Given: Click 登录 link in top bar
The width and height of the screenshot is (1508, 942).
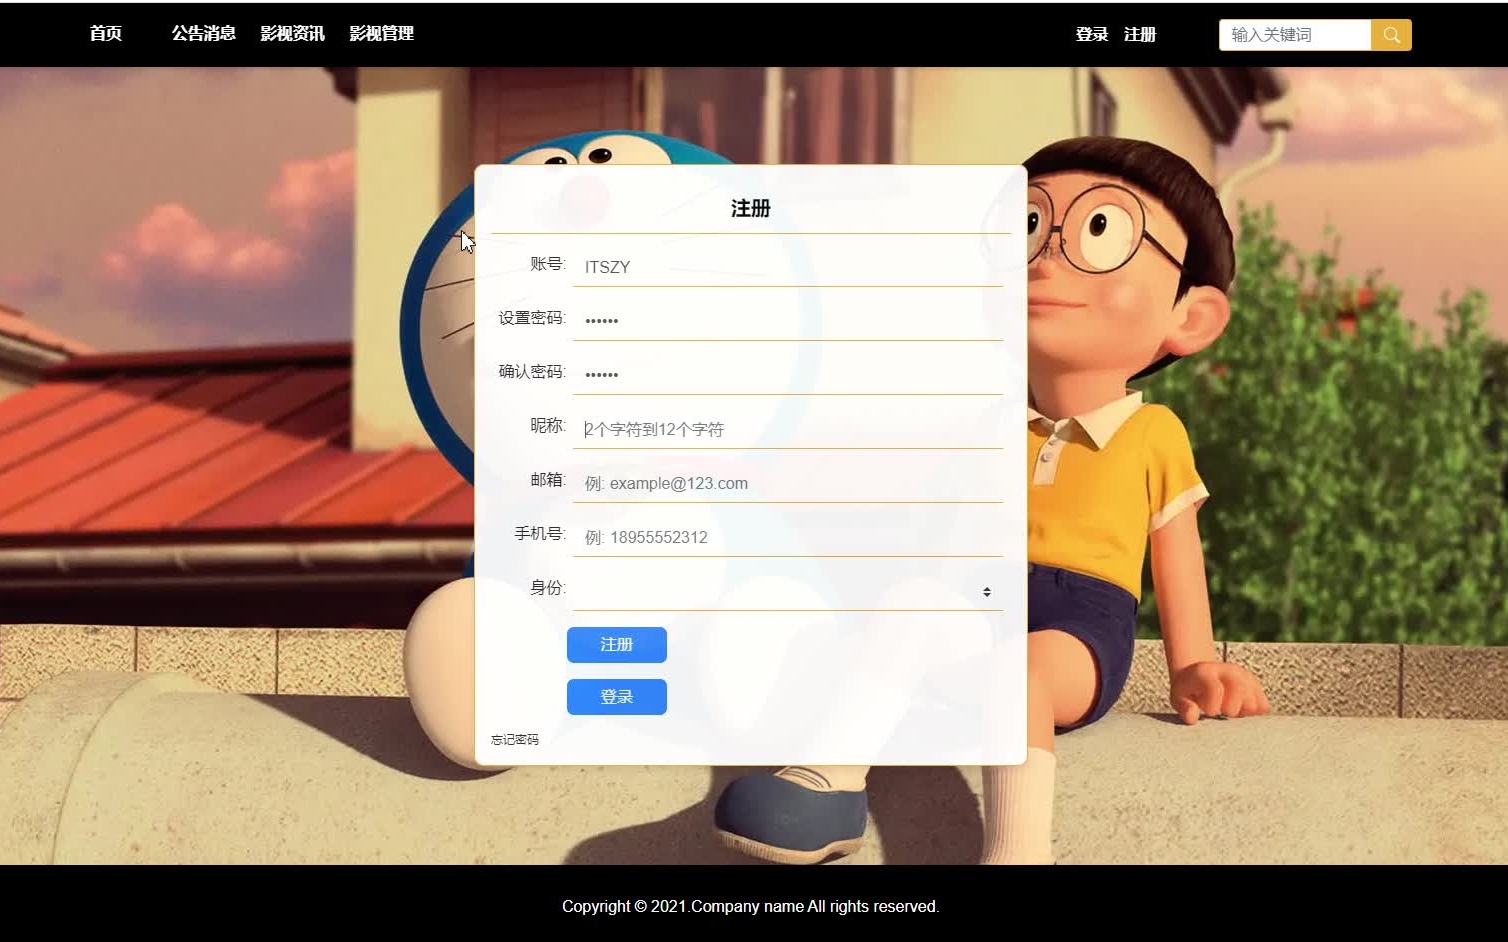Looking at the screenshot, I should pyautogui.click(x=1091, y=34).
